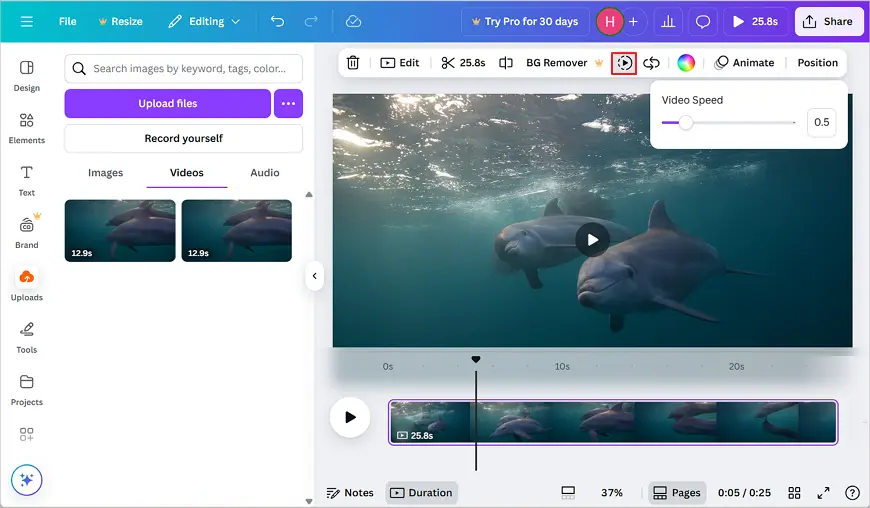This screenshot has height=508, width=870.
Task: Toggle the Pages view button
Action: pos(677,492)
